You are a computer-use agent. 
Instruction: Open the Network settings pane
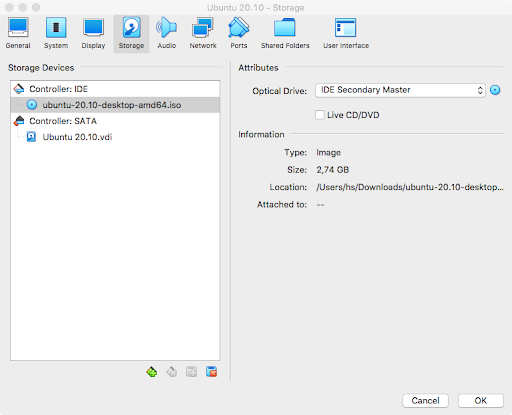(203, 34)
